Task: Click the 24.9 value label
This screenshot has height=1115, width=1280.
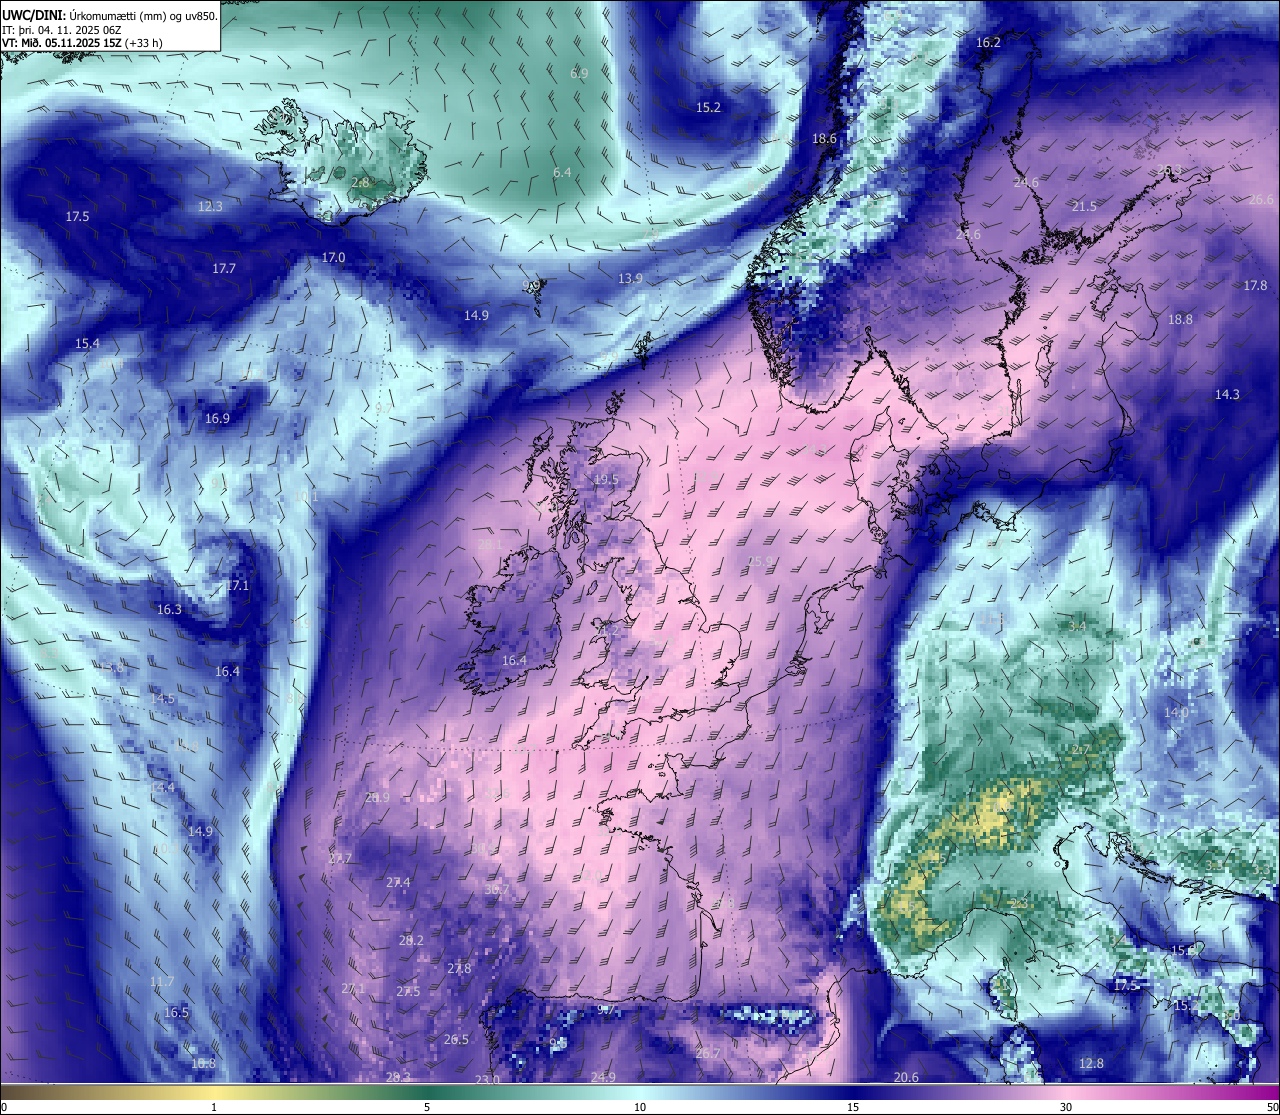Action: point(603,1077)
